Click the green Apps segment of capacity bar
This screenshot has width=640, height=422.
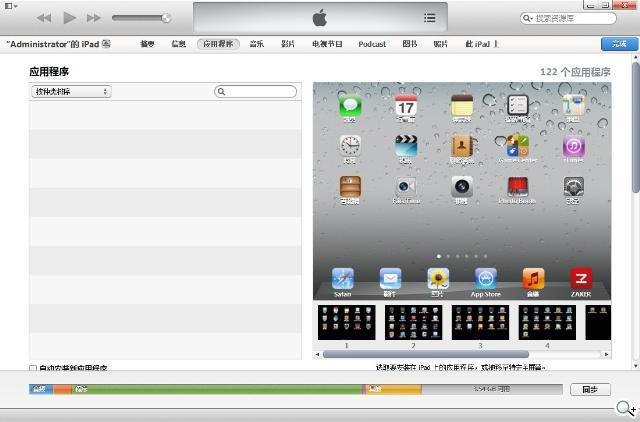tap(217, 389)
